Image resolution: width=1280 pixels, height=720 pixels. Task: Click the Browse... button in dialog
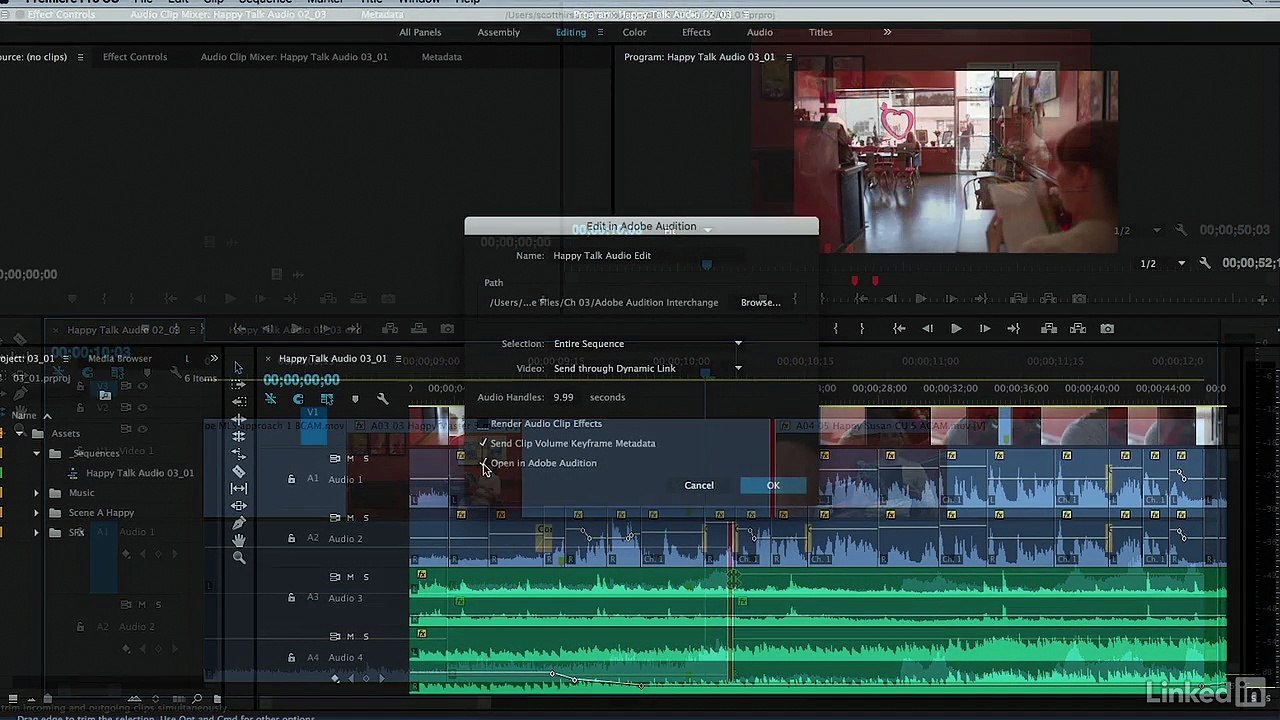pyautogui.click(x=761, y=302)
